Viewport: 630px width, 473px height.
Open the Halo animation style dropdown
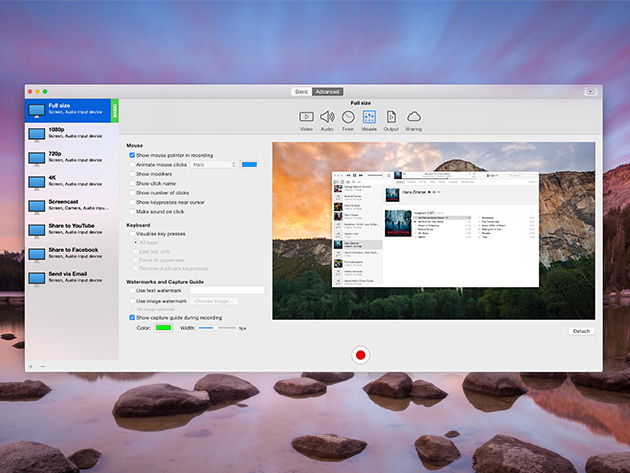click(x=213, y=164)
